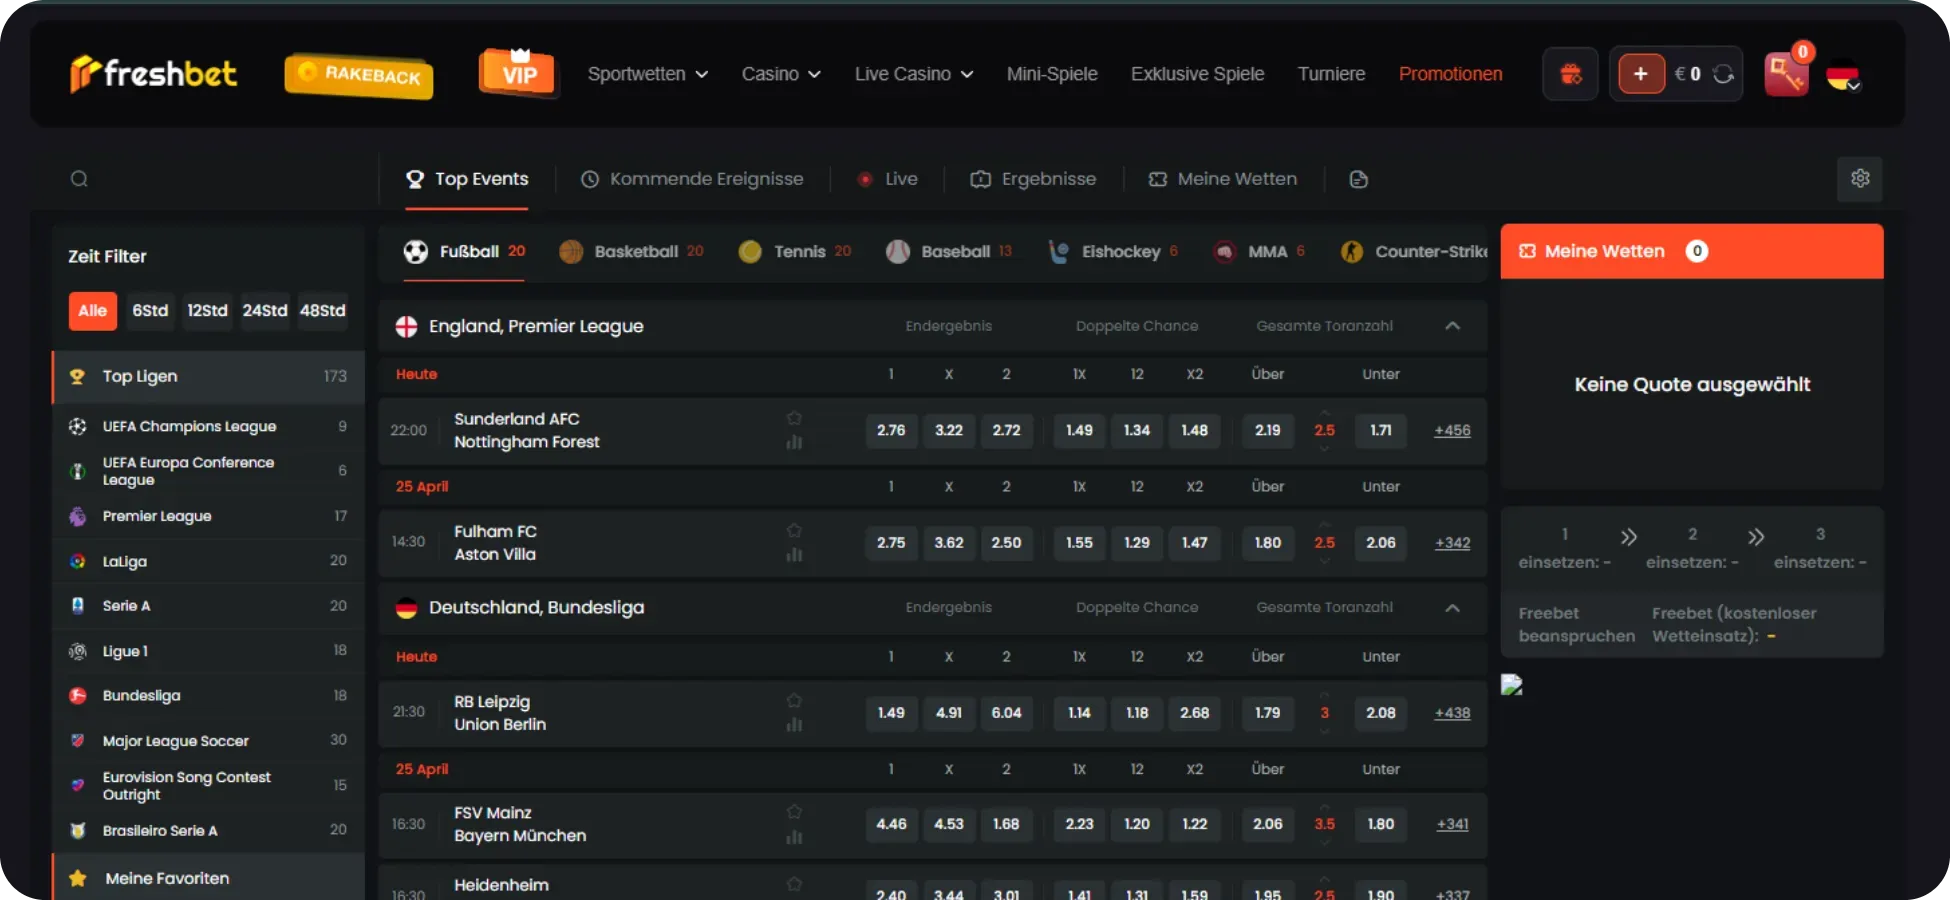Select the Tennis sport tab
Screen dimensions: 1950x900
point(795,252)
